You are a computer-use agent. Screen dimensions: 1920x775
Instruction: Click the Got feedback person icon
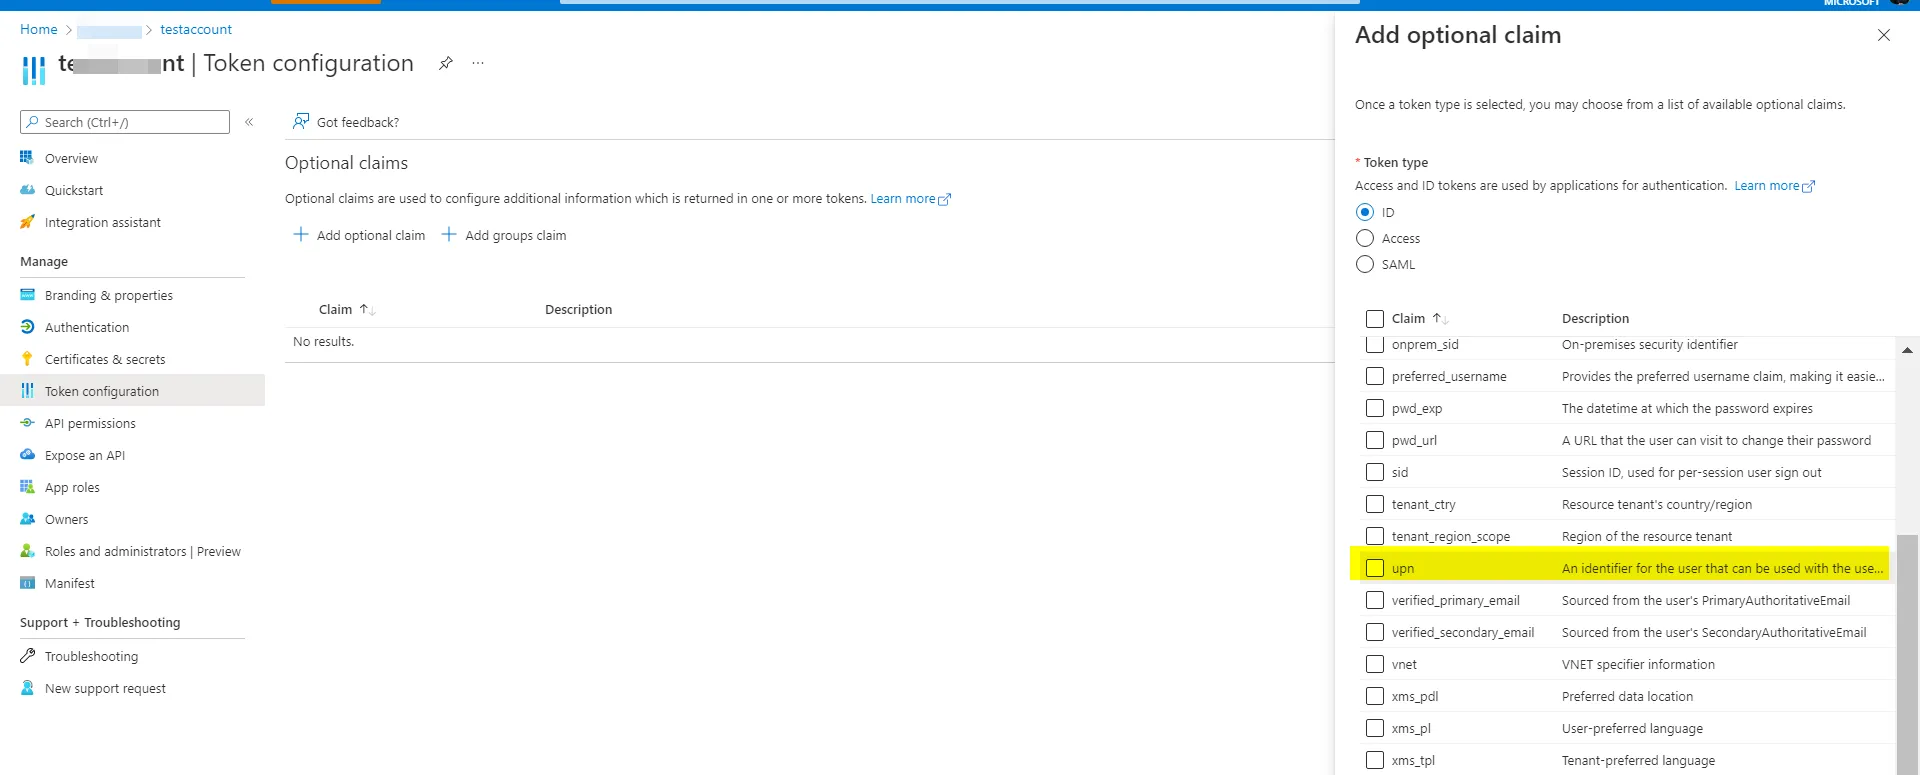click(300, 122)
